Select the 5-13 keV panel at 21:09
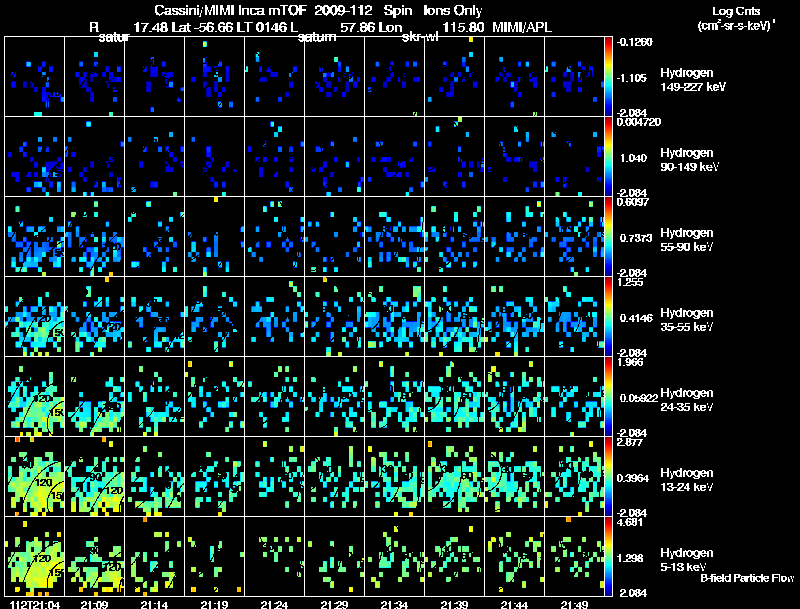Viewport: 800px width, 609px height. click(95, 556)
